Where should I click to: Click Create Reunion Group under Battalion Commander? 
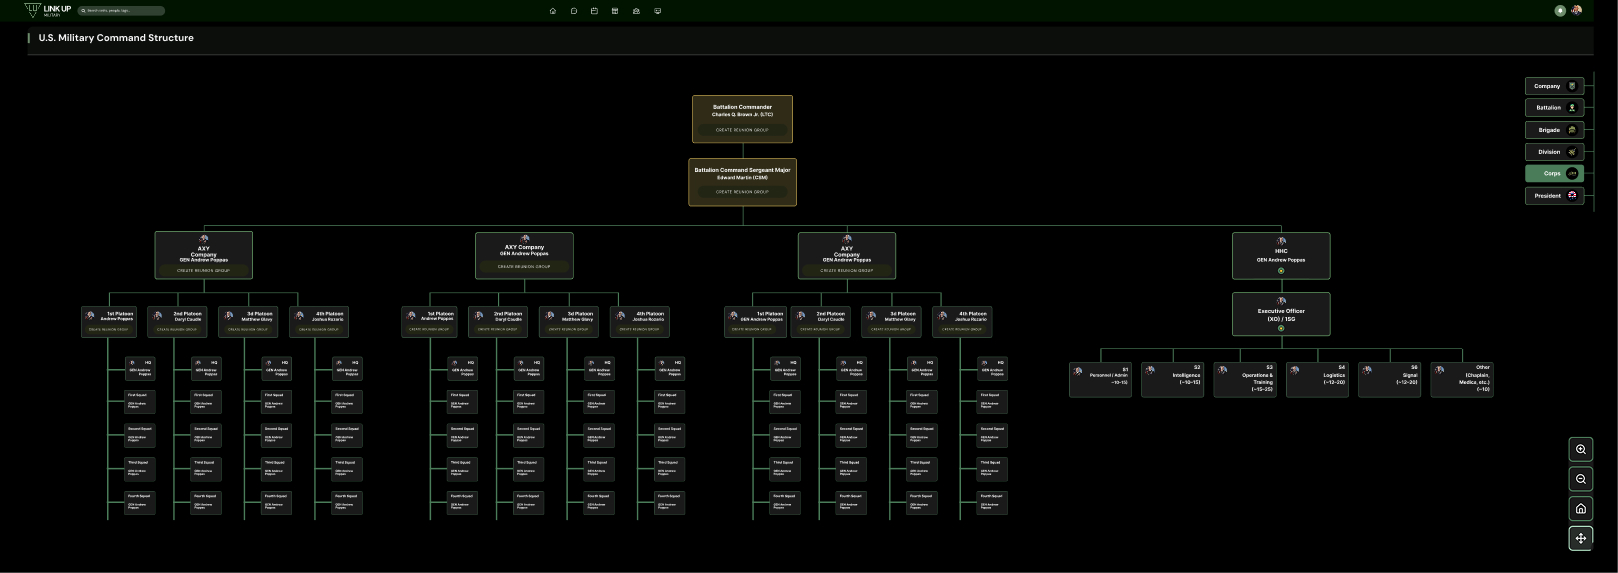742,130
